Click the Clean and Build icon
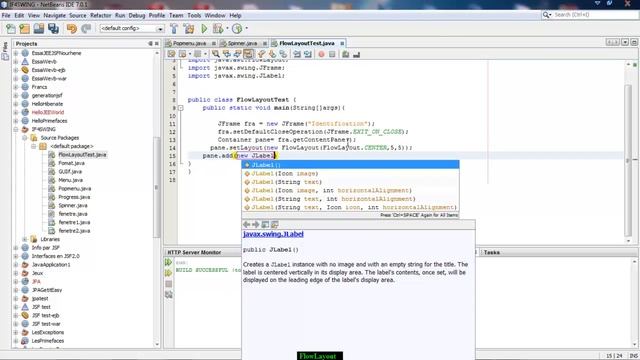Viewport: 640px width, 360px height. pyautogui.click(x=189, y=29)
